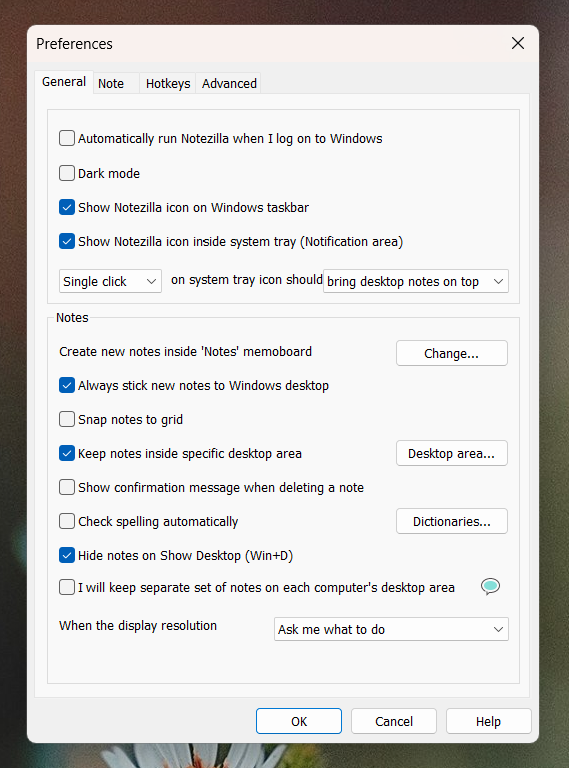Click the Preferences window title
This screenshot has height=768, width=569.
(74, 44)
